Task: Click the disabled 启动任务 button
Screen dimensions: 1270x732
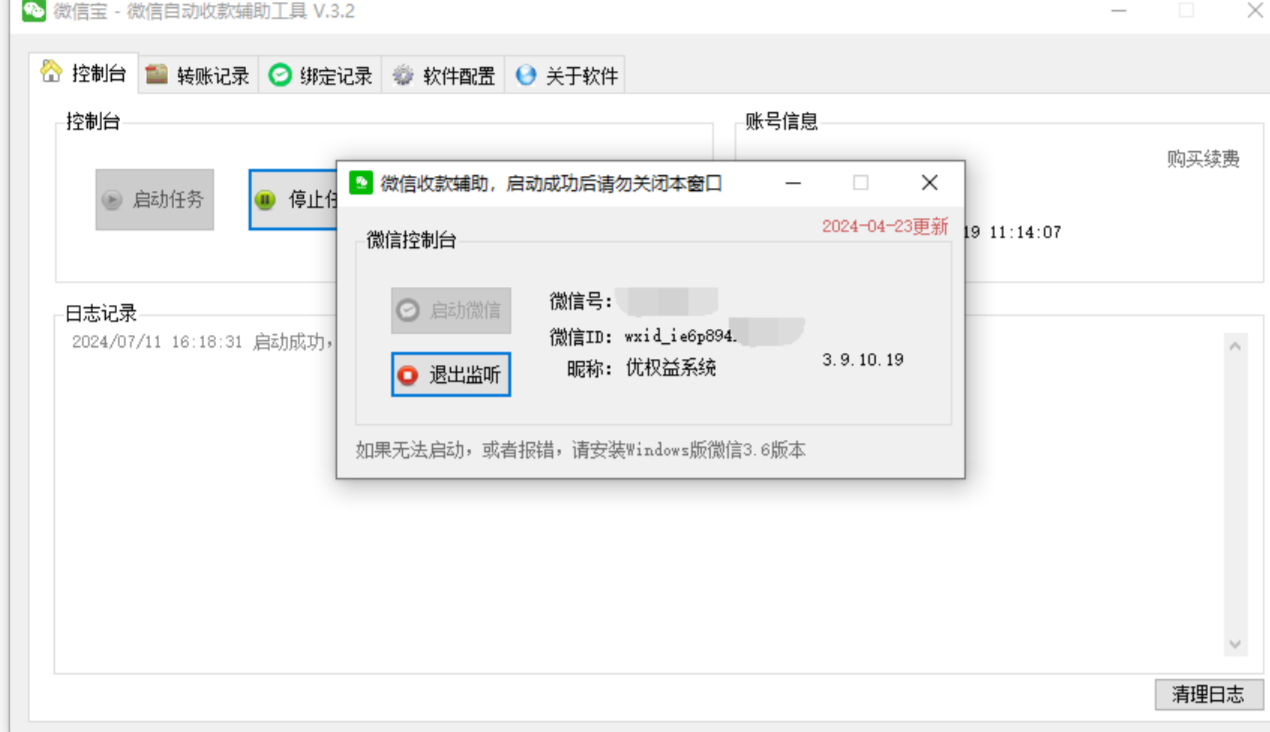Action: (x=155, y=199)
